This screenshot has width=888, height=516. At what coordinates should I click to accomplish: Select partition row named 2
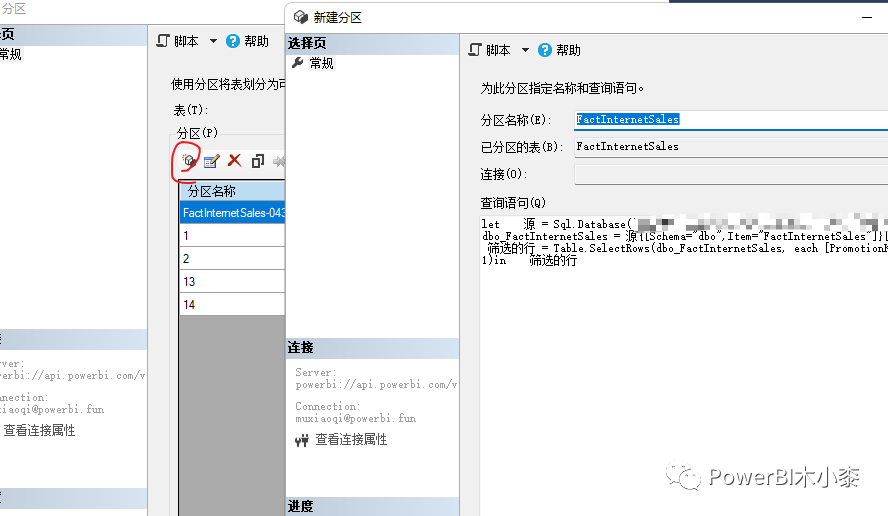point(233,259)
